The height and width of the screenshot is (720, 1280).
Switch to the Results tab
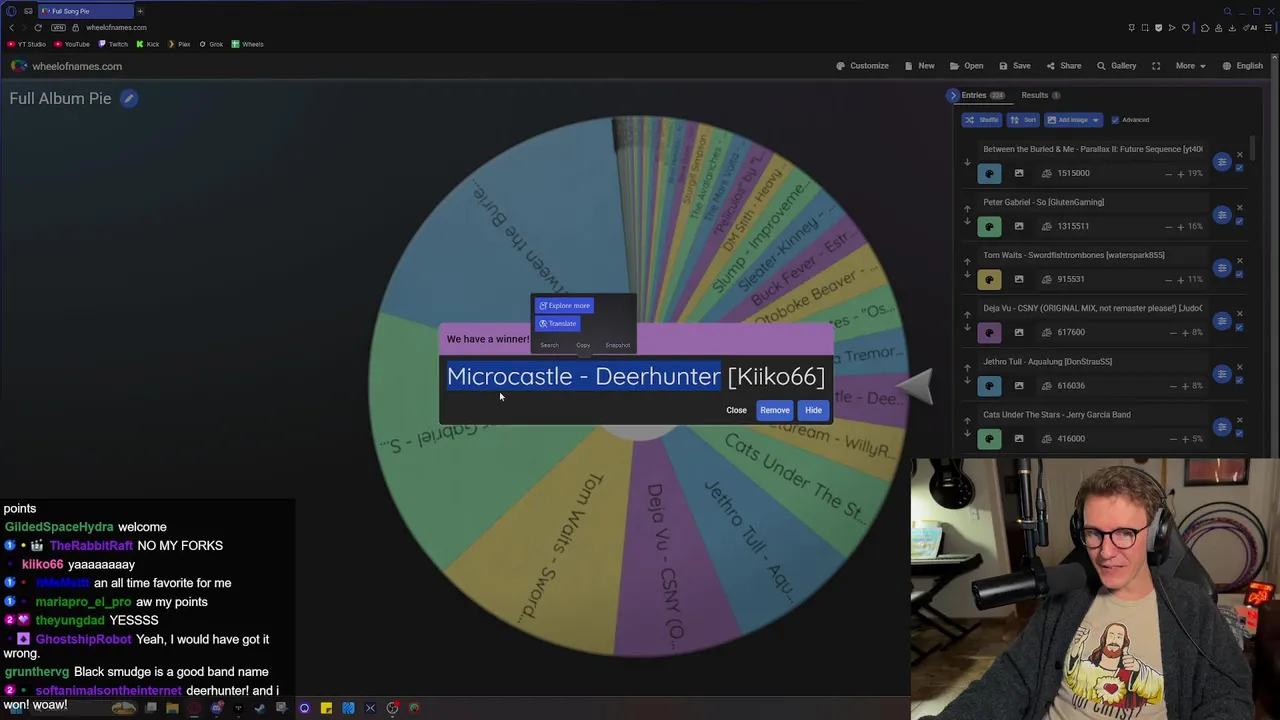coord(1040,95)
